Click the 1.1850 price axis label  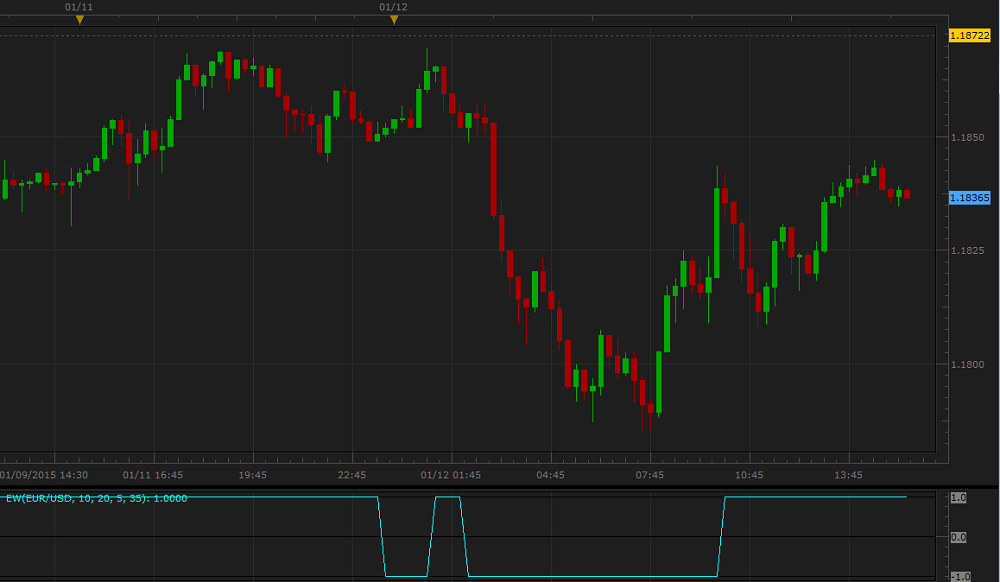(967, 137)
